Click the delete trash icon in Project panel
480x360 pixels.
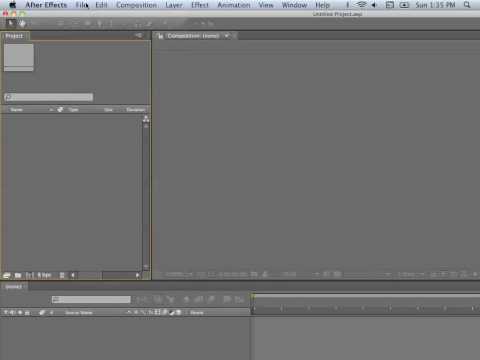tap(62, 275)
